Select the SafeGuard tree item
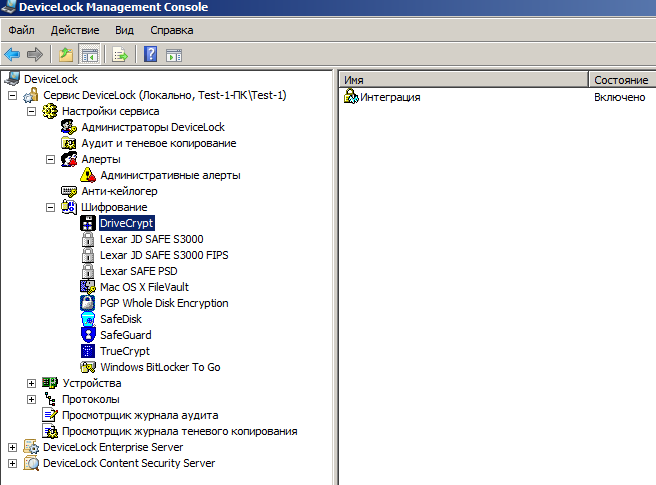 pyautogui.click(x=126, y=335)
